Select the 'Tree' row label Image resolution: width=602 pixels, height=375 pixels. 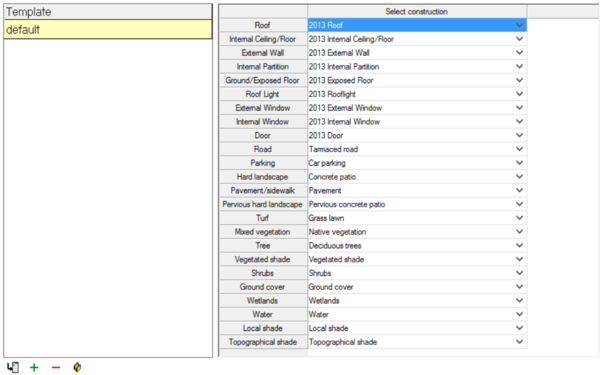click(263, 246)
